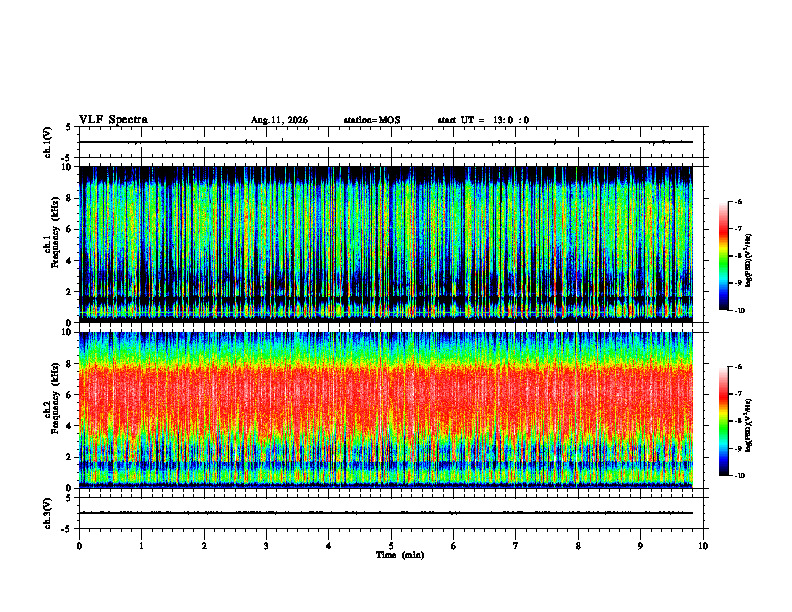Click the -10 label on ch.2 color scale
Image resolution: width=792 pixels, height=612 pixels.
[737, 476]
